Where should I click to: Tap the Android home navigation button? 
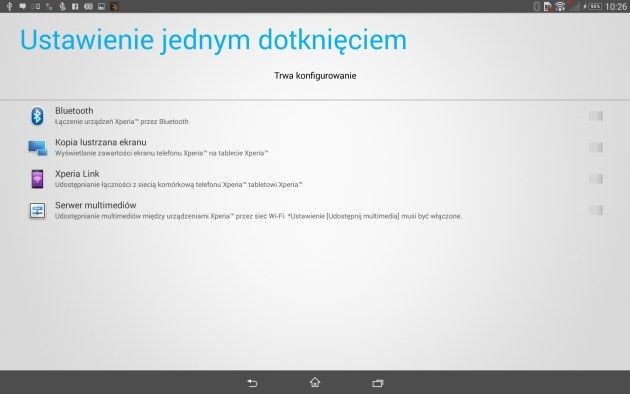coord(315,382)
